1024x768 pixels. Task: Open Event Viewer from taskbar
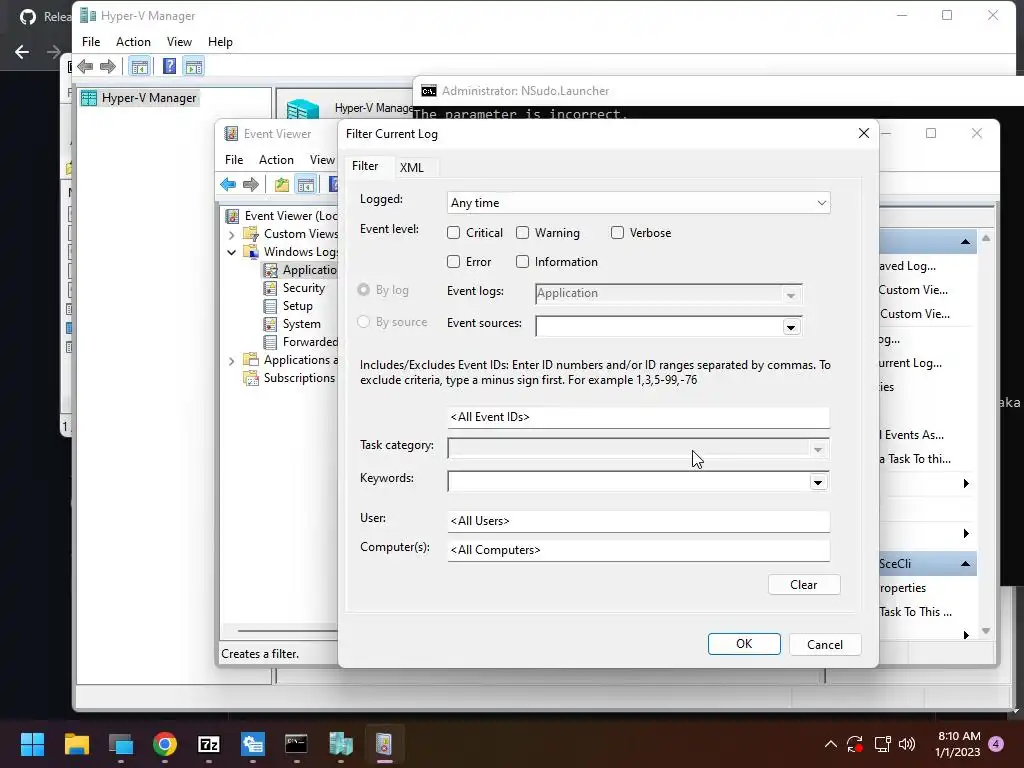click(384, 744)
